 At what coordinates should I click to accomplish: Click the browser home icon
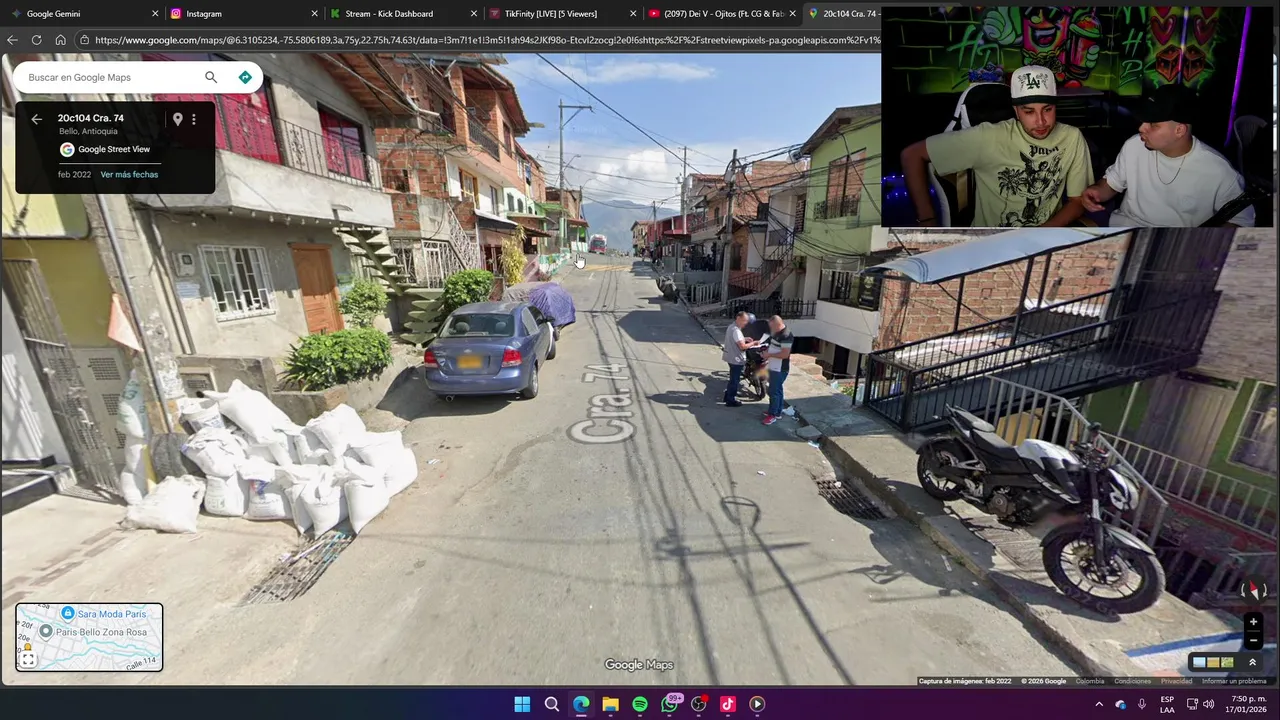60,40
